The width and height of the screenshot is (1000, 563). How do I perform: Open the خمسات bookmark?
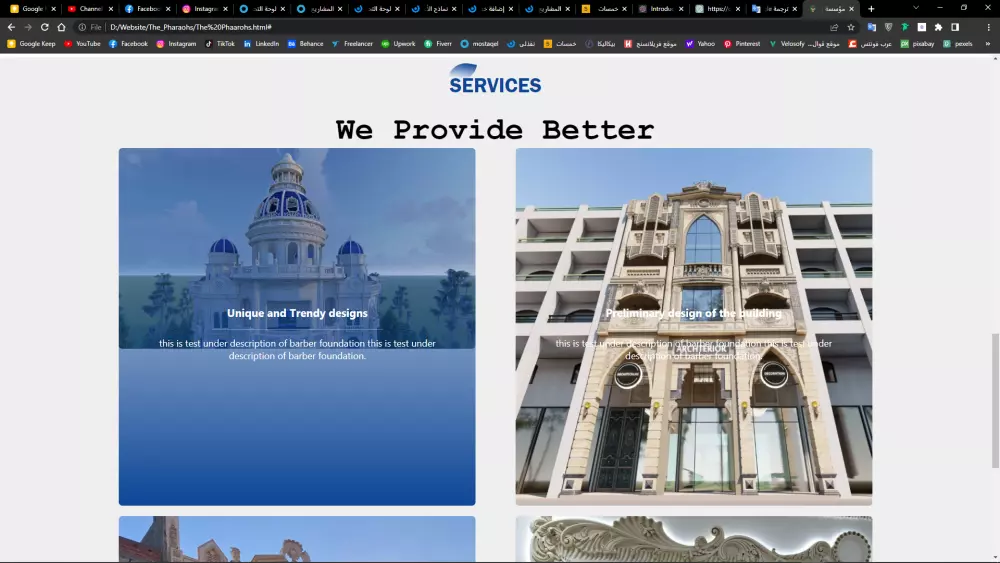[x=560, y=44]
